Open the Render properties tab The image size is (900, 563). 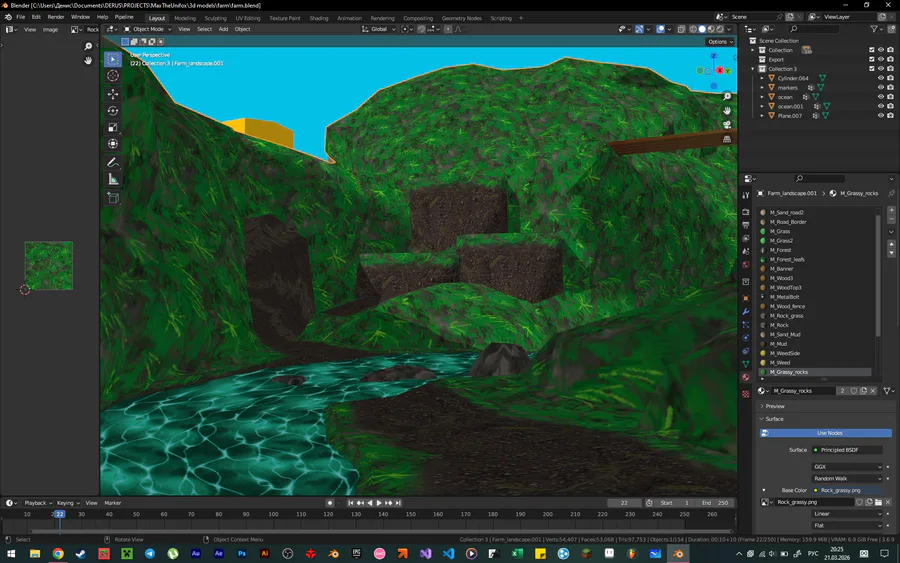click(x=746, y=212)
